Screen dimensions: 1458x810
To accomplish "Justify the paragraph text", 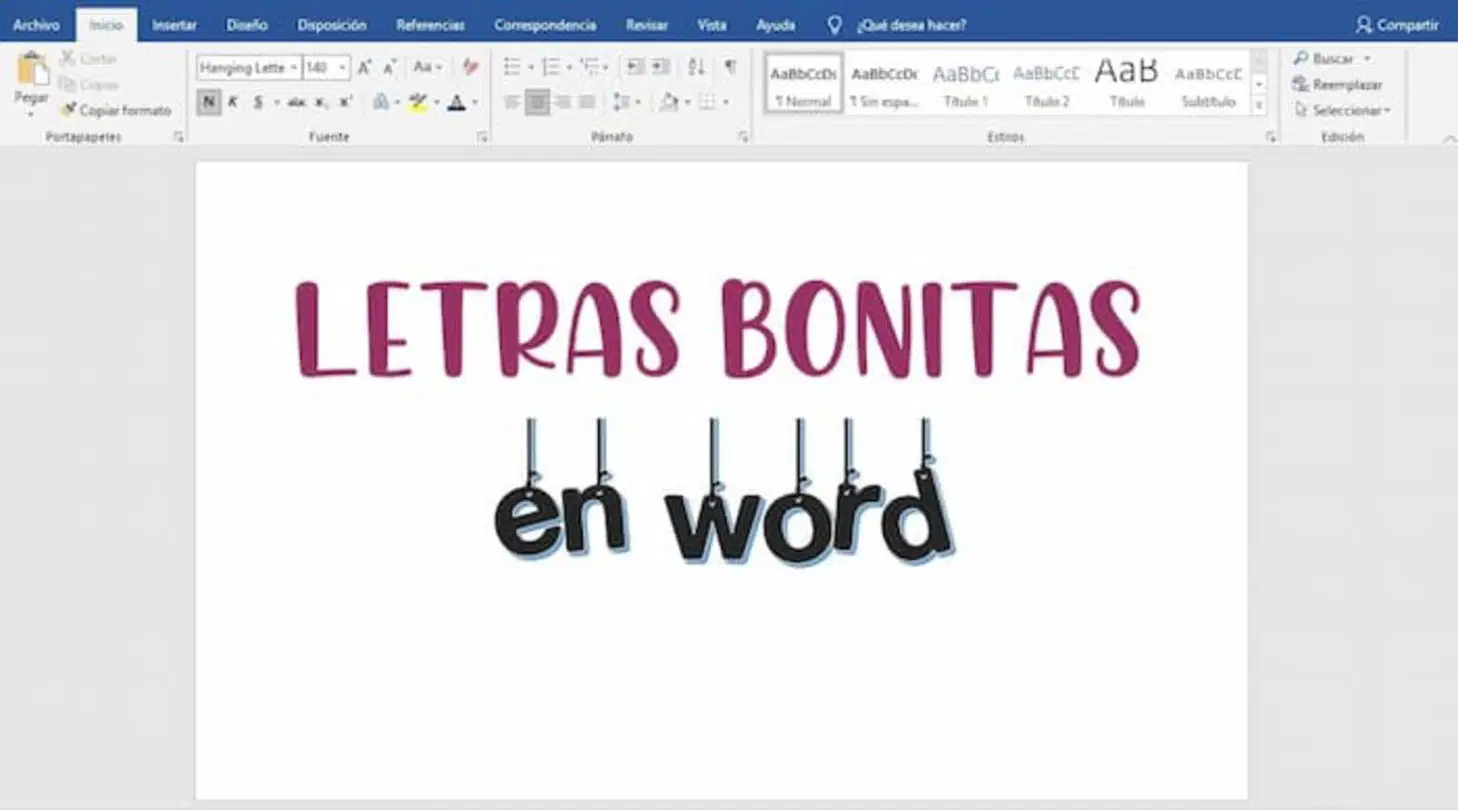I will (587, 102).
